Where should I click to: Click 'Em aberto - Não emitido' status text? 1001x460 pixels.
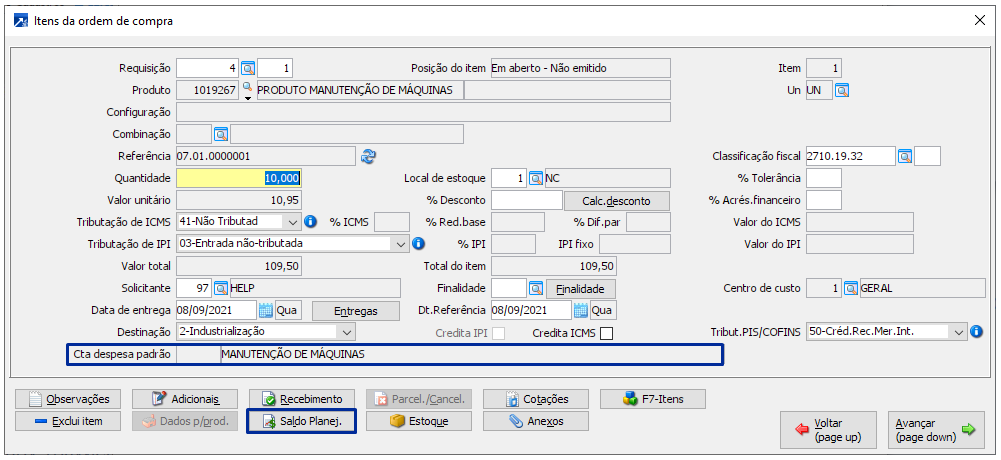point(548,68)
